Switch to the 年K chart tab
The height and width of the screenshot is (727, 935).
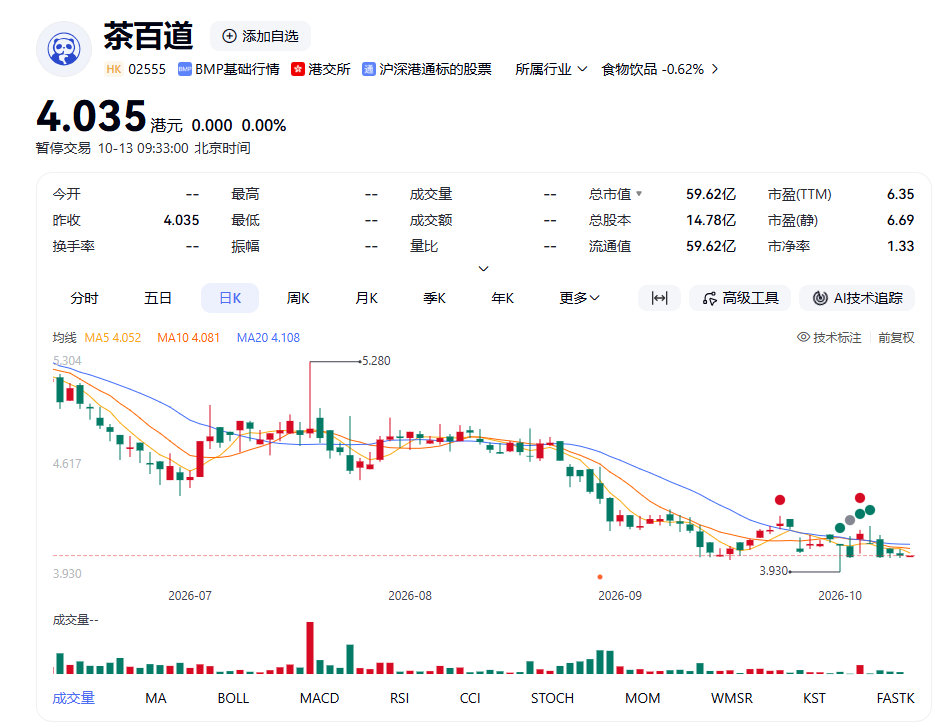502,298
